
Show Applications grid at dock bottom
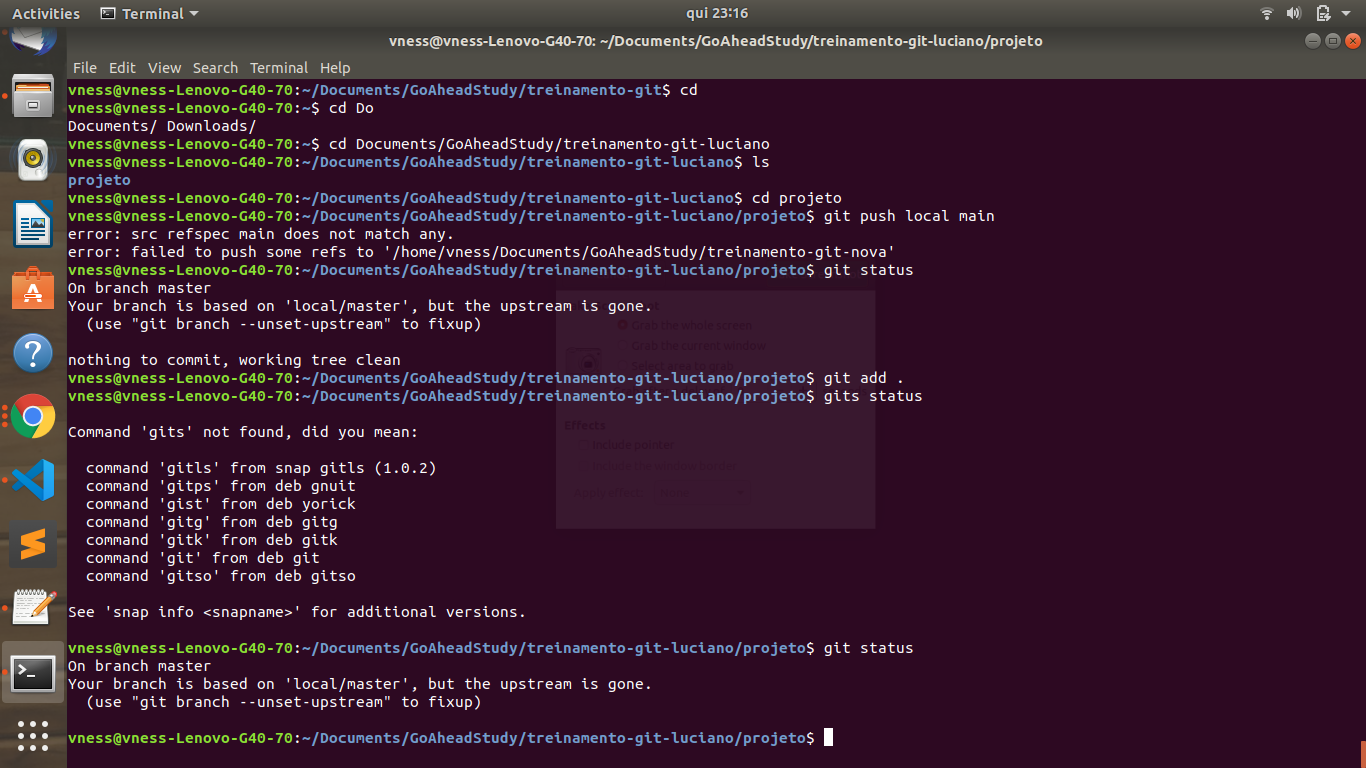coord(33,736)
